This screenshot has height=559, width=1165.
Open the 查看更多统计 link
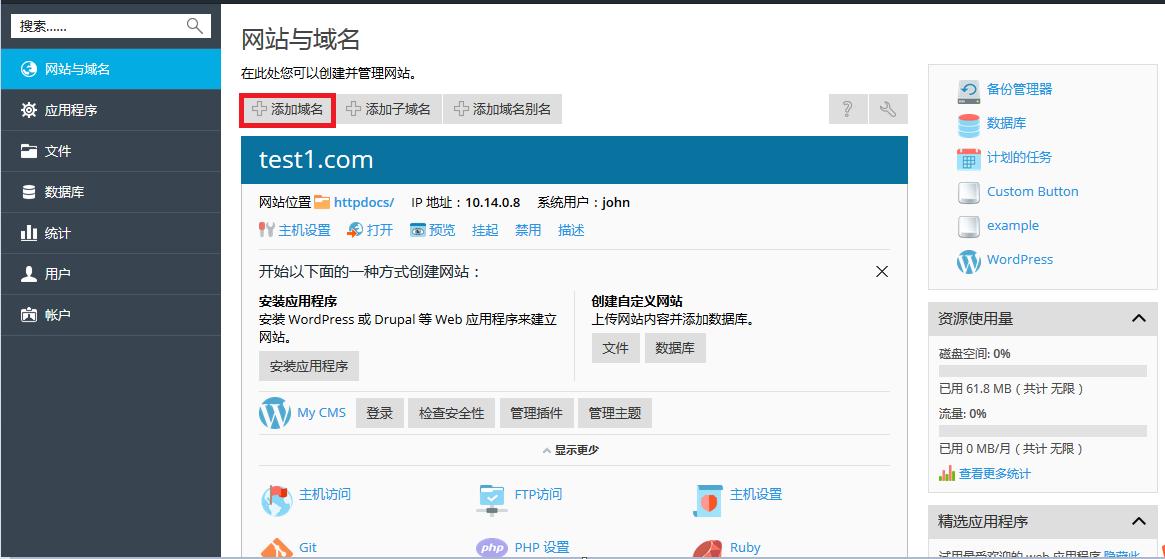[994, 473]
